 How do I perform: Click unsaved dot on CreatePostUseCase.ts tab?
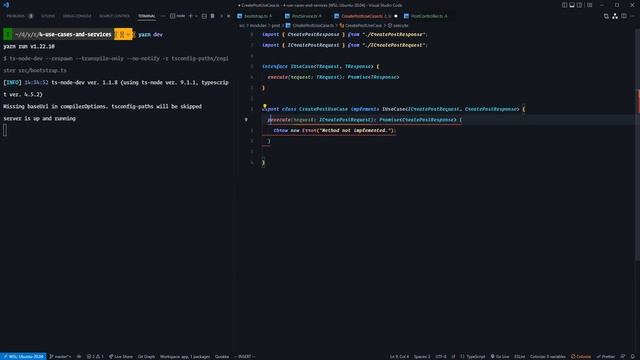tap(396, 16)
